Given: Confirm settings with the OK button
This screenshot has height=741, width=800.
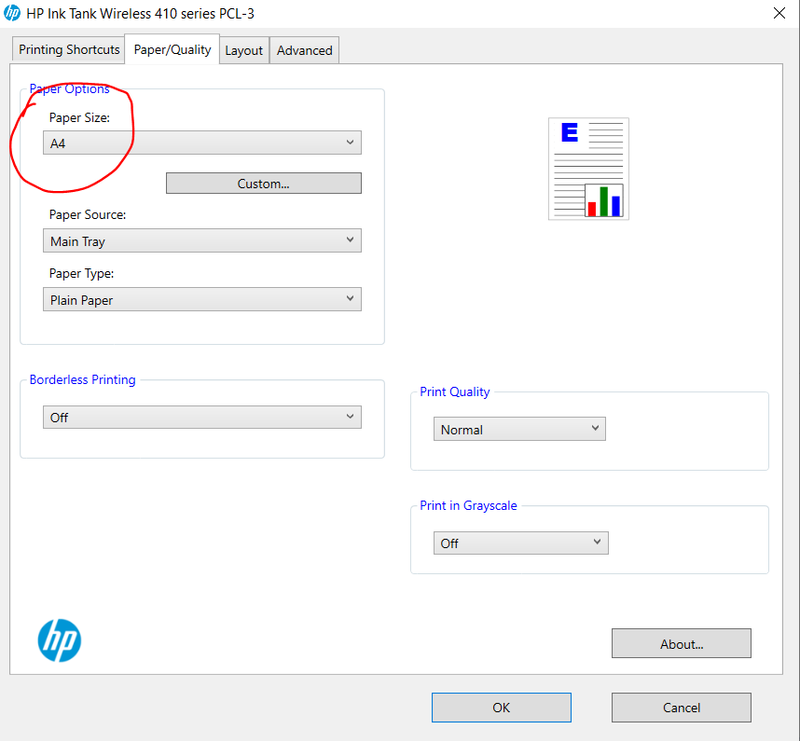Looking at the screenshot, I should 501,707.
